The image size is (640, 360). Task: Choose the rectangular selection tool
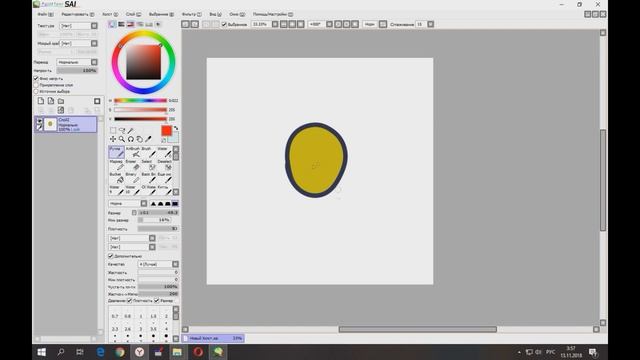(x=113, y=130)
